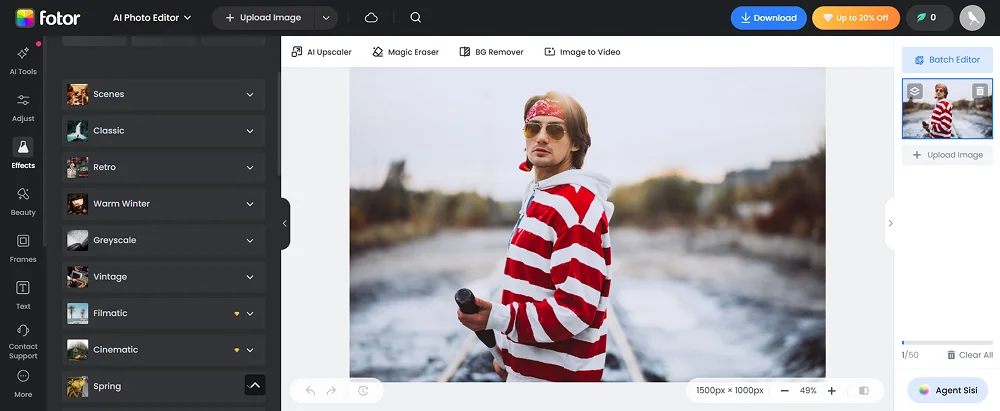Click the cloud storage icon
This screenshot has width=1000, height=411.
click(371, 18)
